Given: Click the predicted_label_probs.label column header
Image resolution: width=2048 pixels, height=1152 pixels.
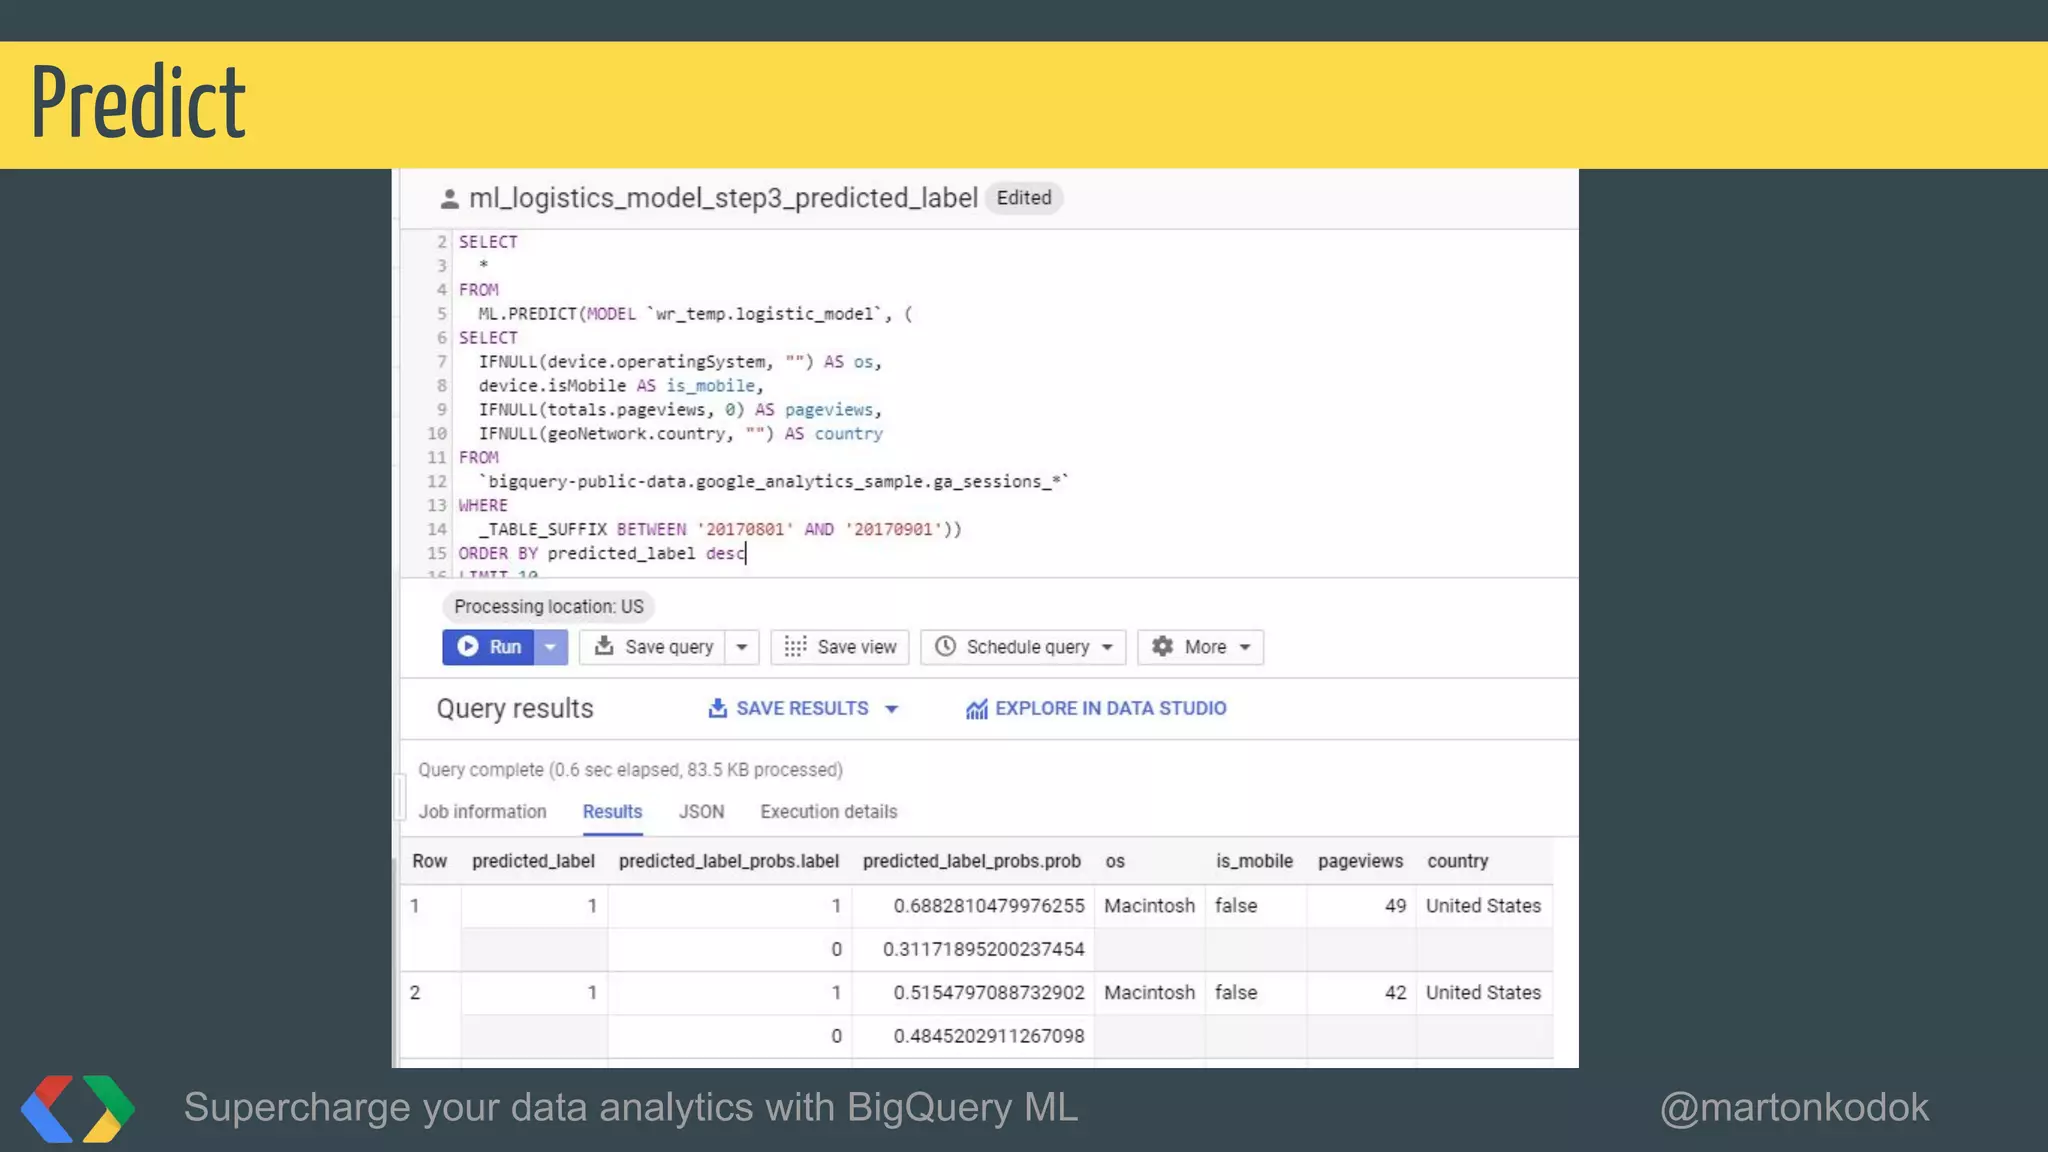Looking at the screenshot, I should (x=728, y=861).
